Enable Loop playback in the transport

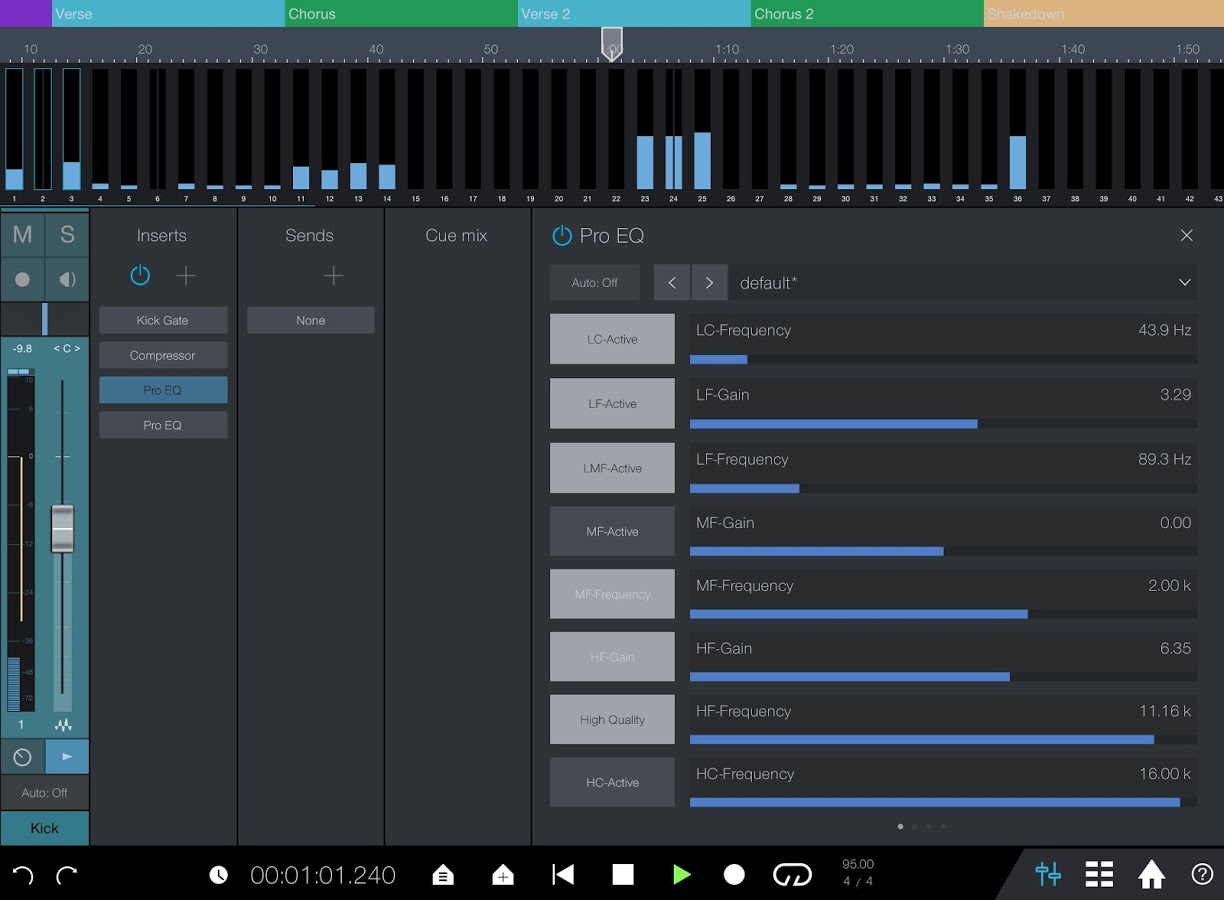(x=793, y=874)
